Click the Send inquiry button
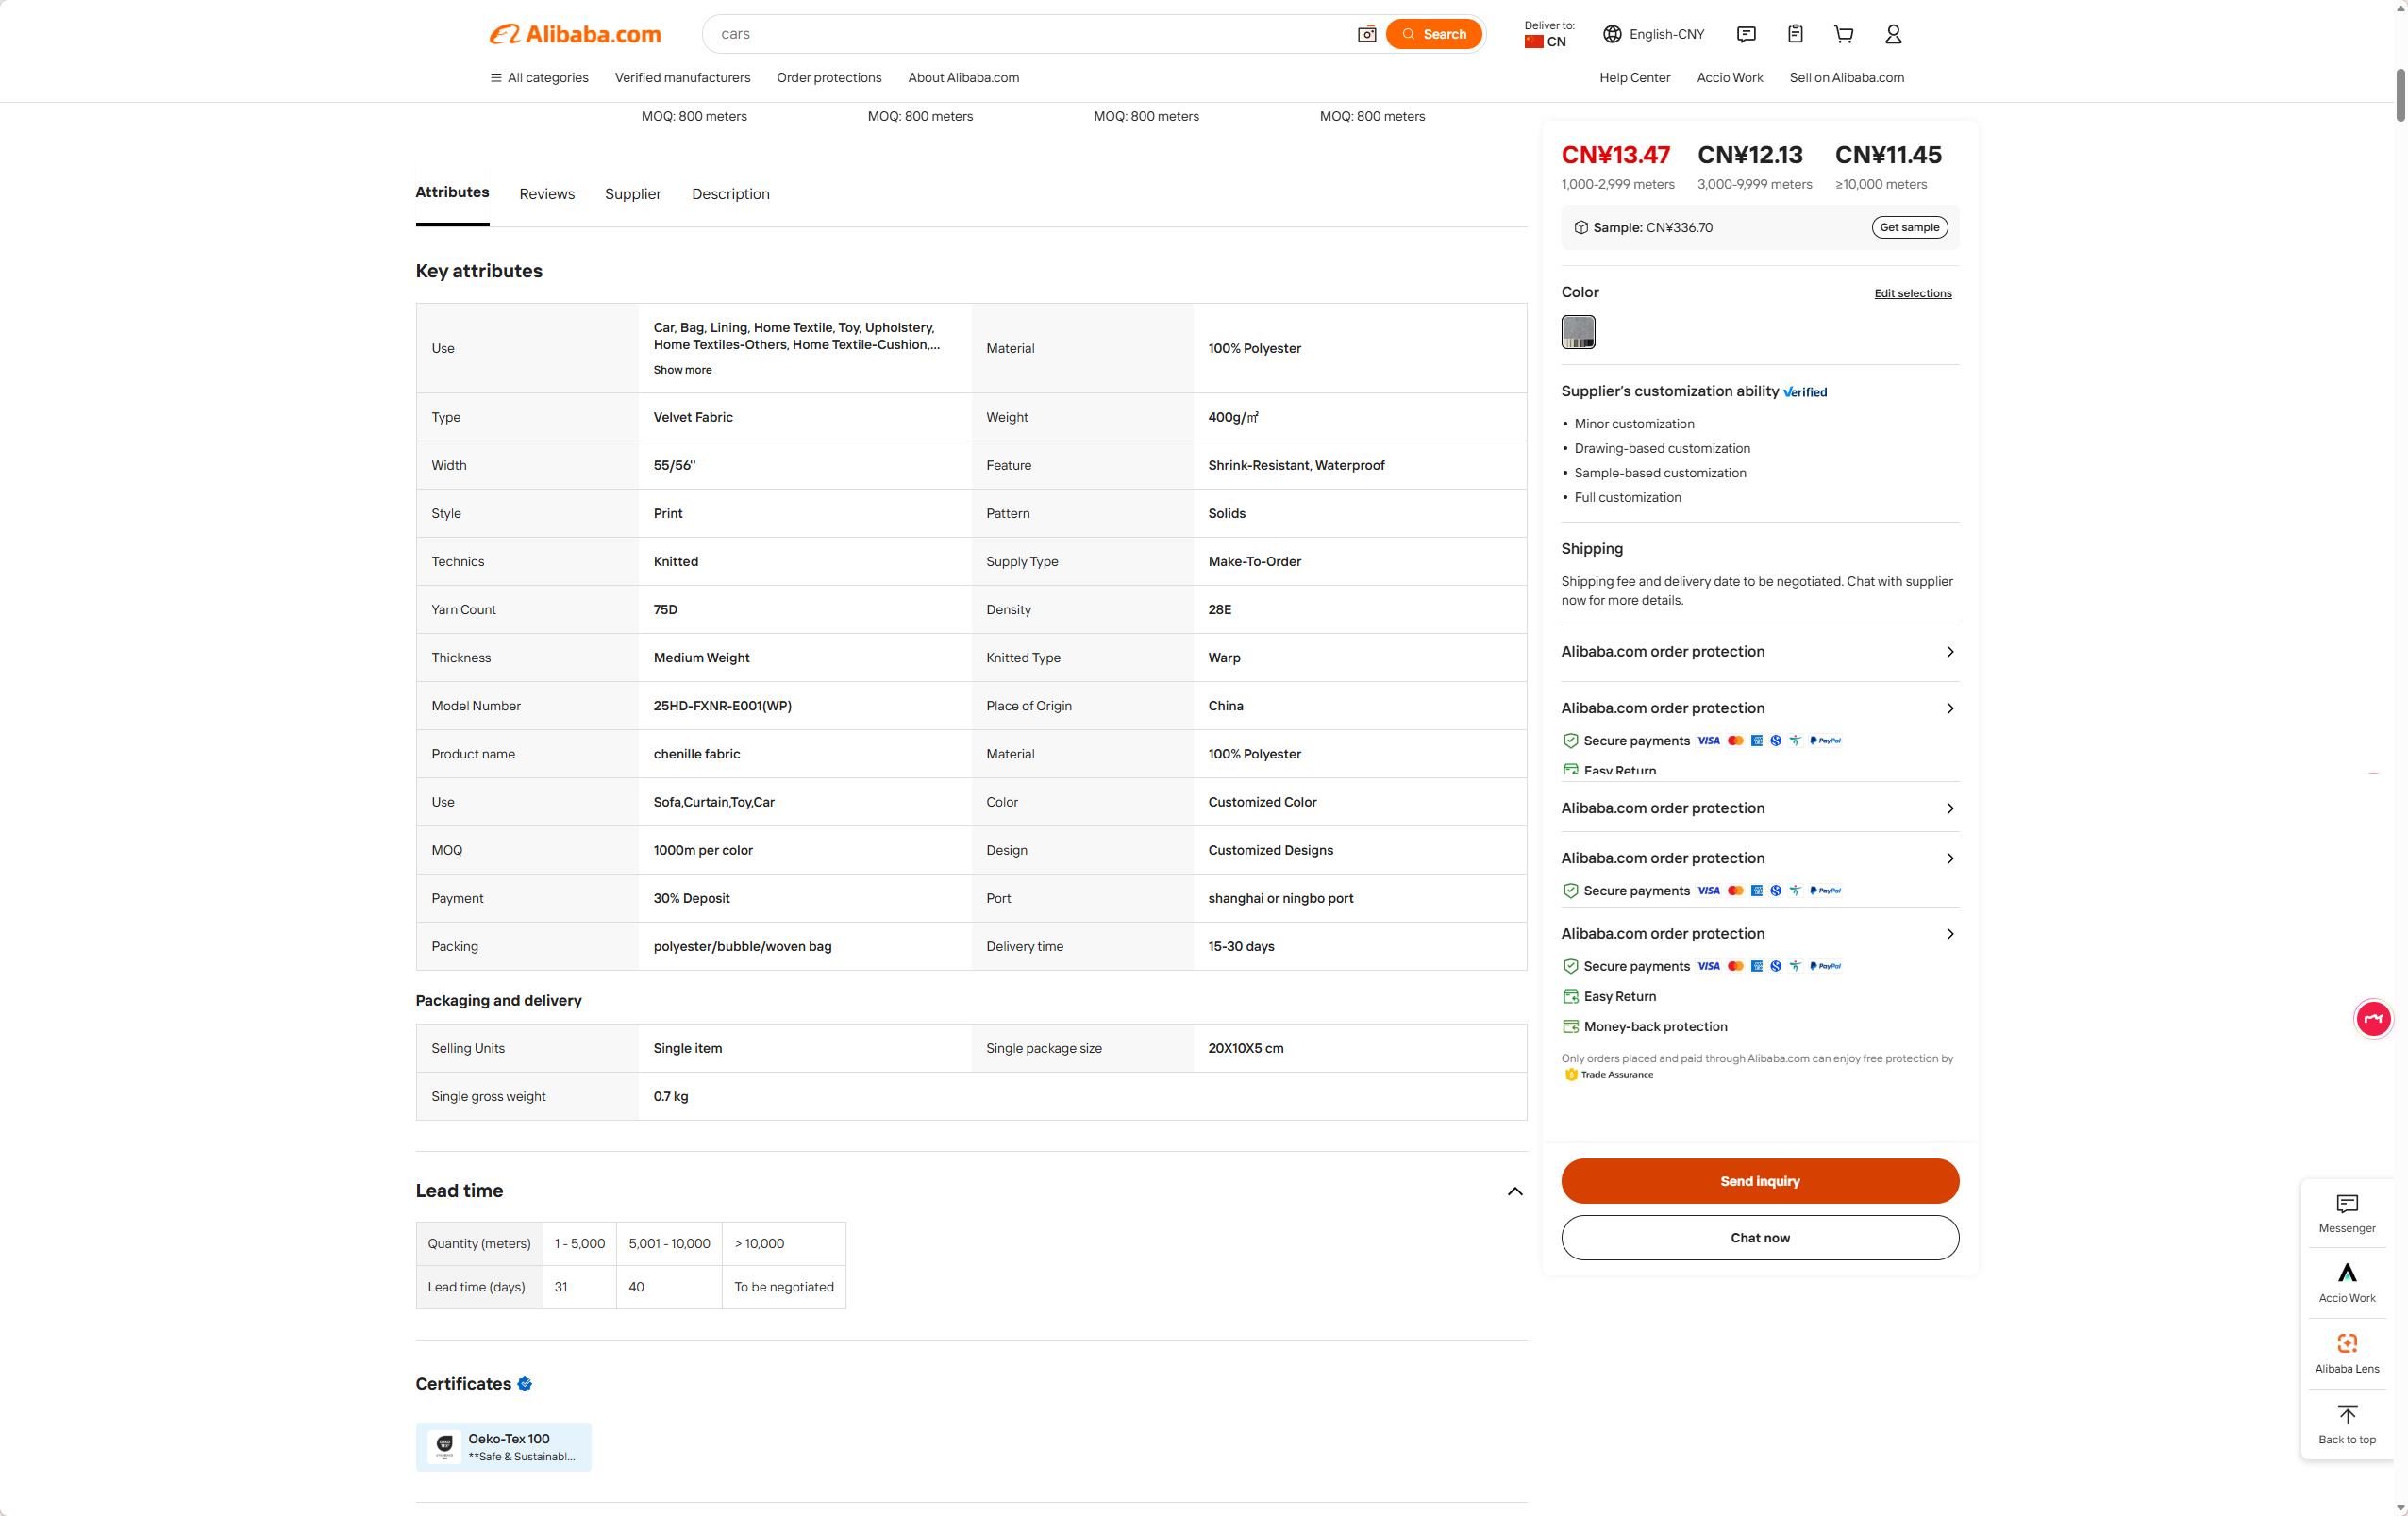 1759,1181
